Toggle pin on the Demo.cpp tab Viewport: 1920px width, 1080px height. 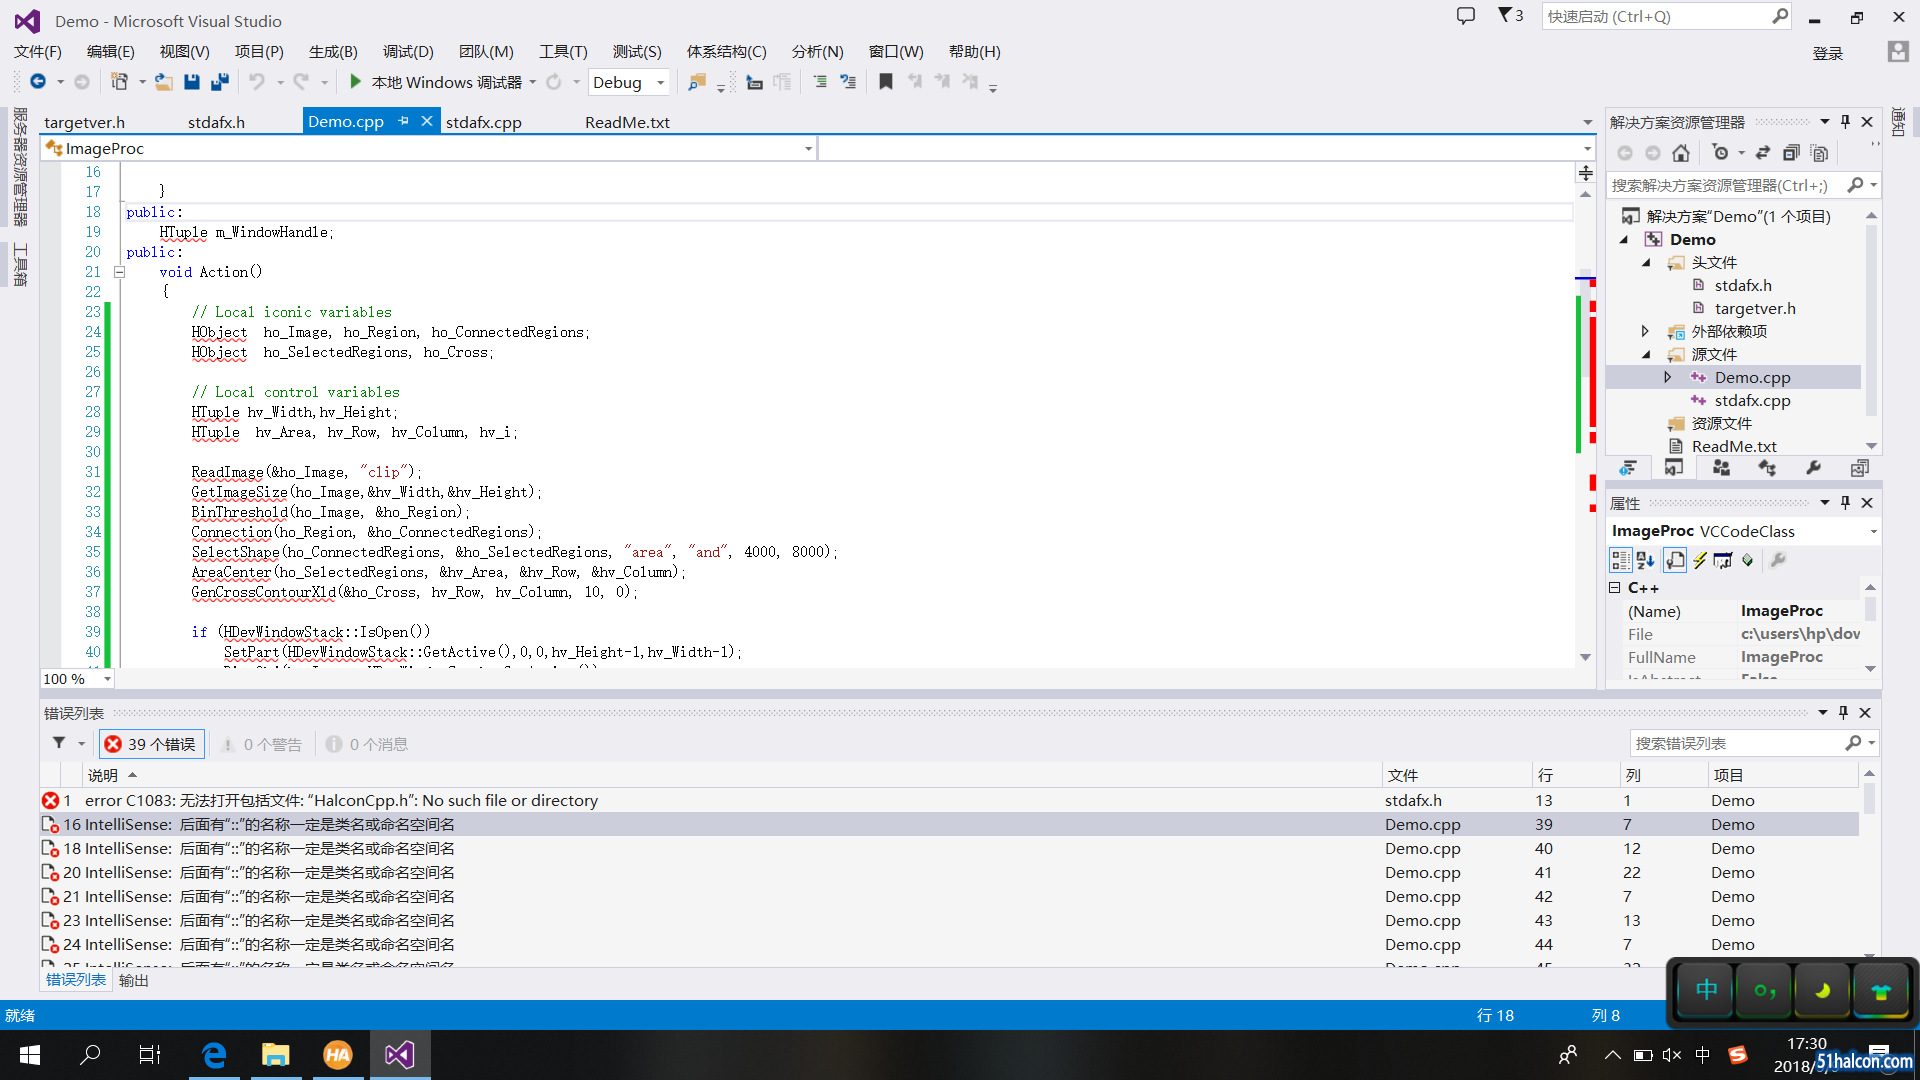point(403,121)
